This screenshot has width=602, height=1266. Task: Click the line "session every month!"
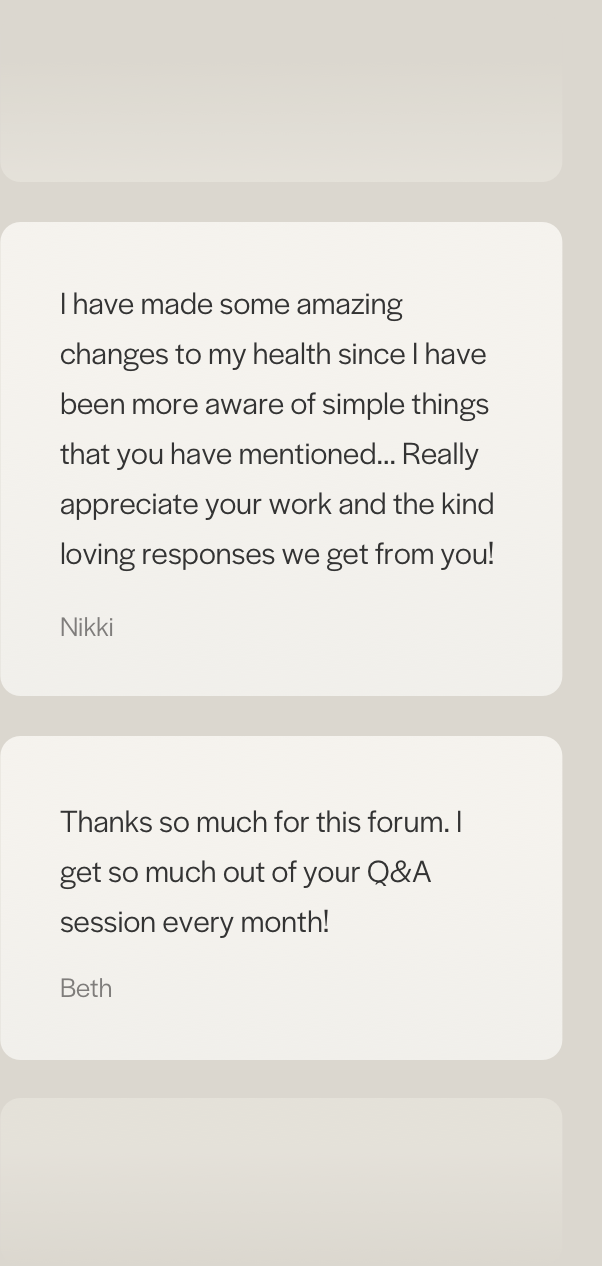(x=195, y=922)
